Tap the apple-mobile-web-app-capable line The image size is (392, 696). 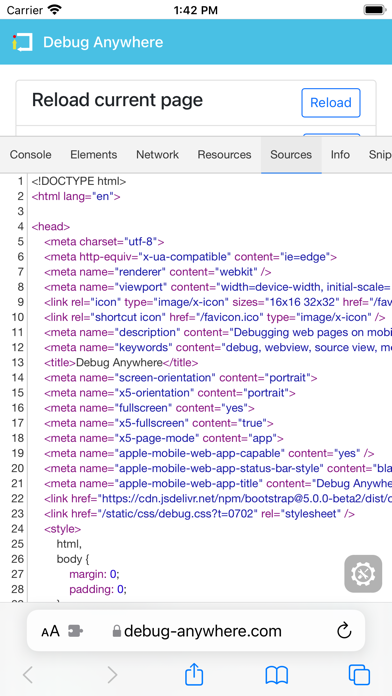[209, 453]
